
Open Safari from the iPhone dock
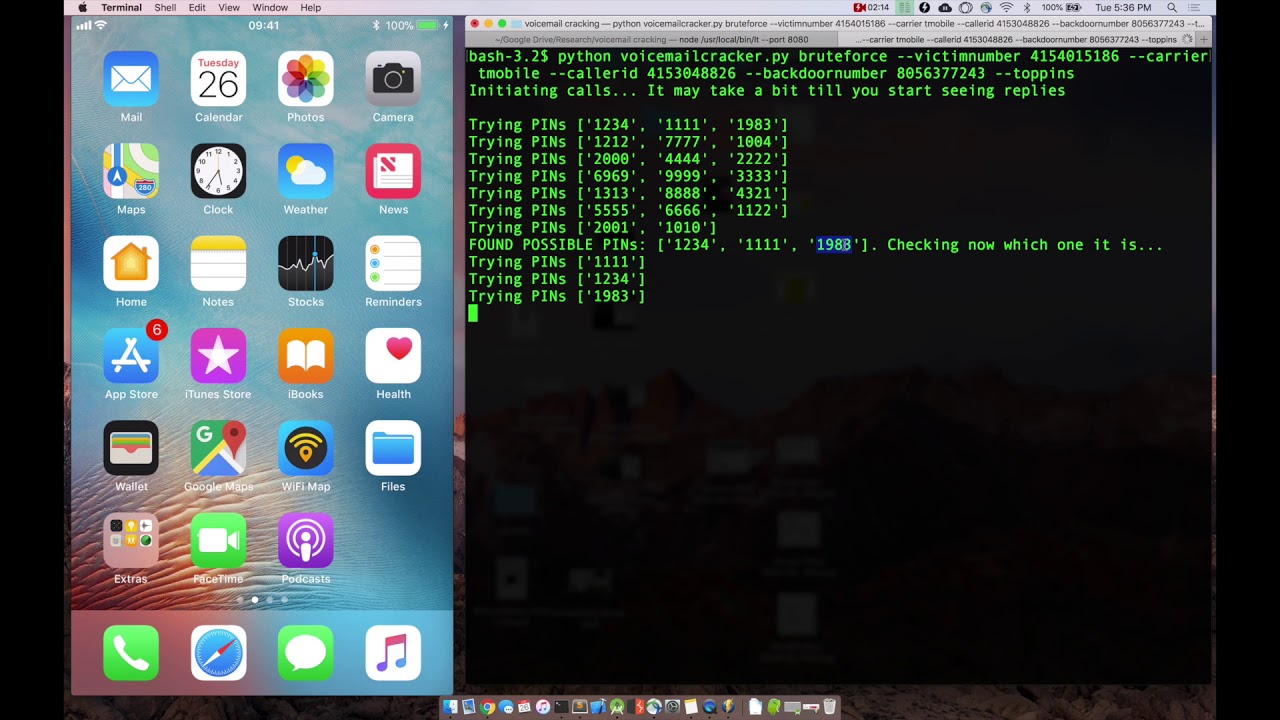point(218,653)
